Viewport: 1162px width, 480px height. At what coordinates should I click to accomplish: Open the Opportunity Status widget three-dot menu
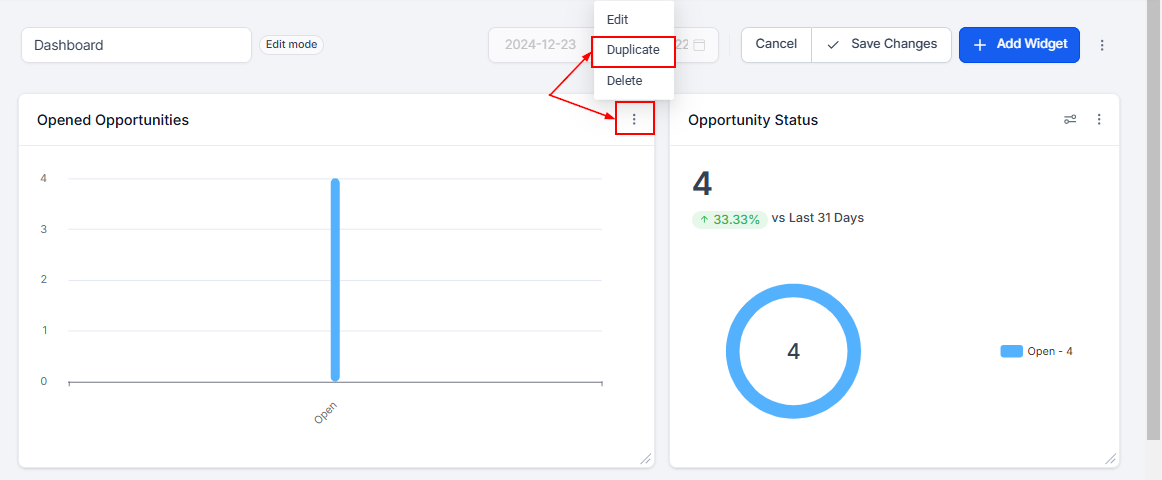1099,119
